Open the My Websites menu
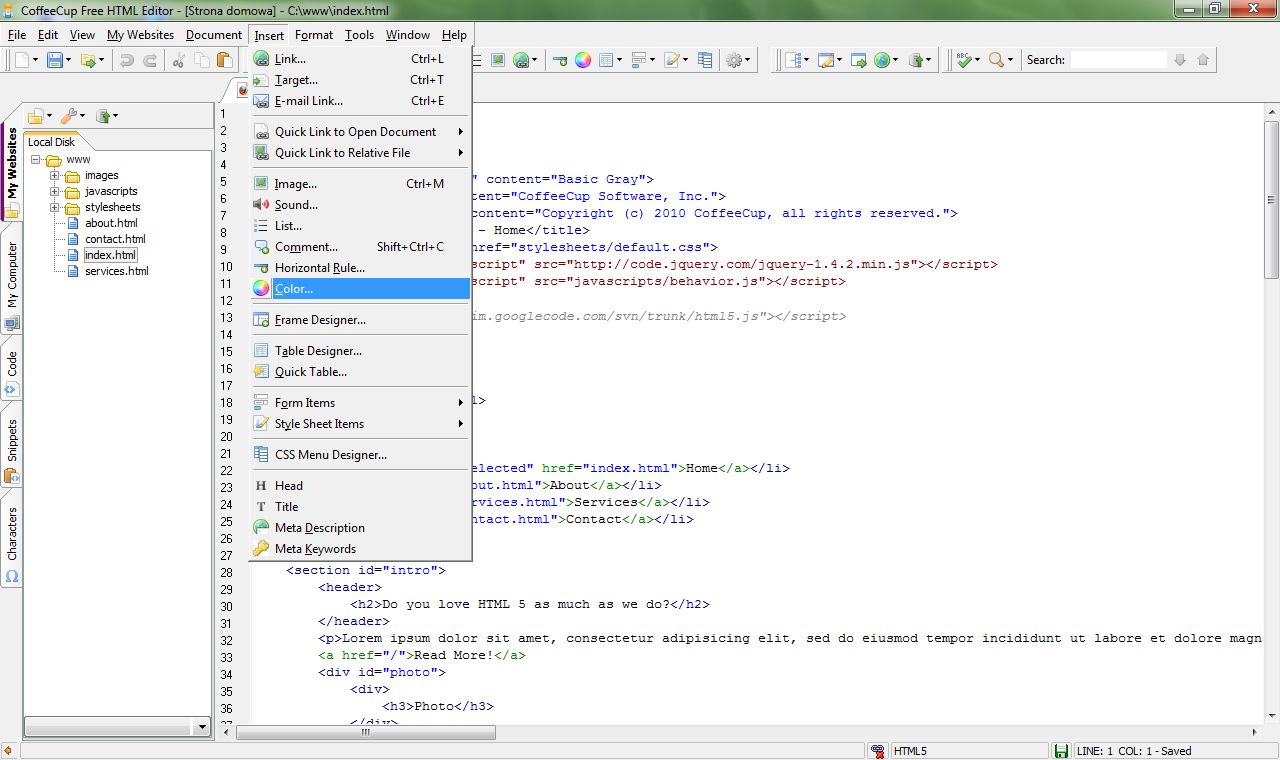 [x=140, y=34]
